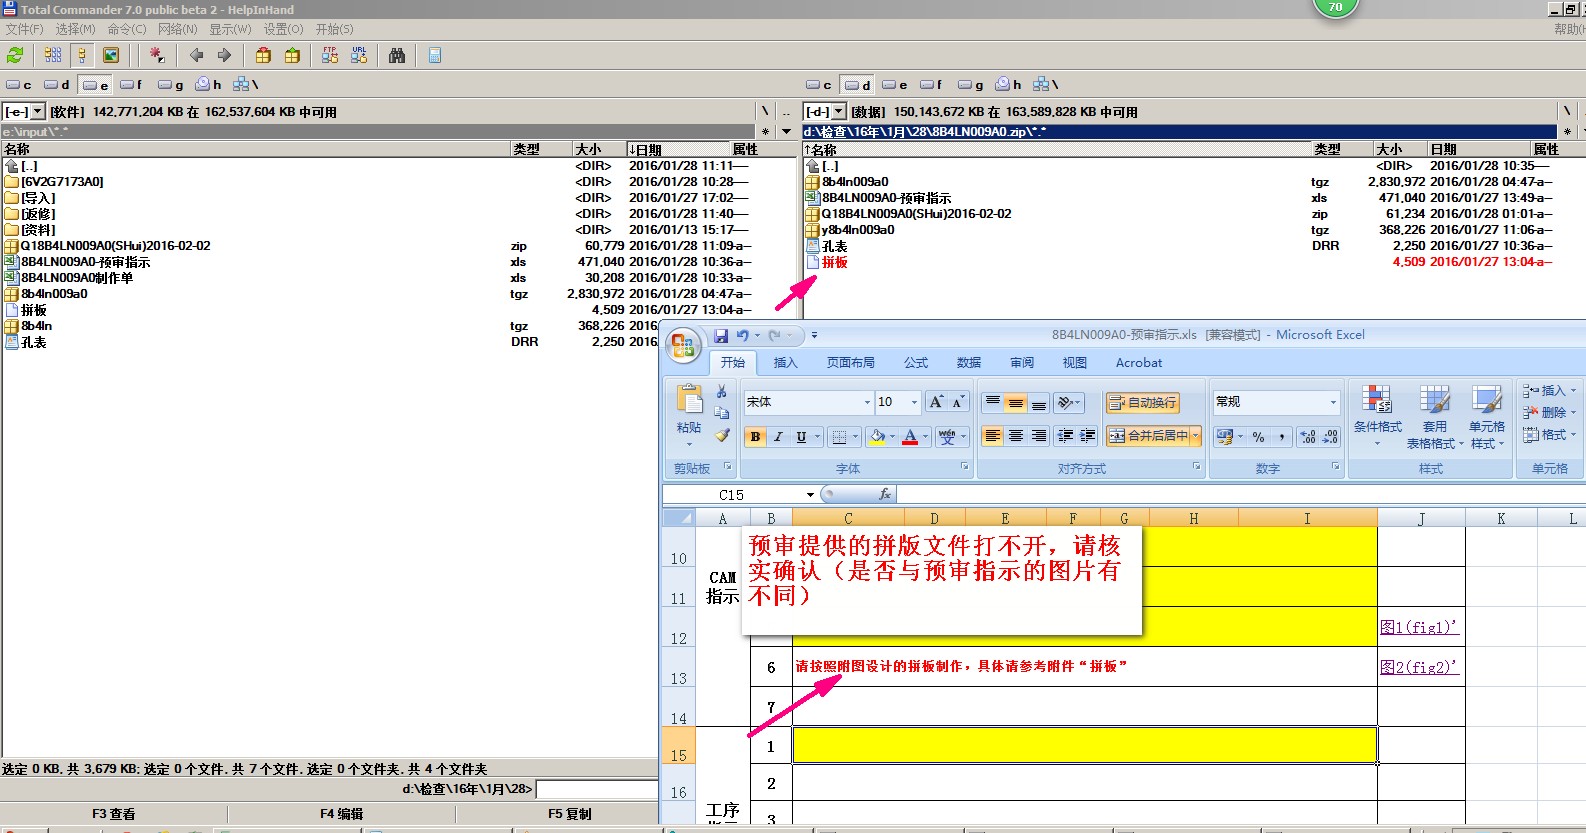Apply the red font color button
1586x833 pixels.
pyautogui.click(x=910, y=437)
